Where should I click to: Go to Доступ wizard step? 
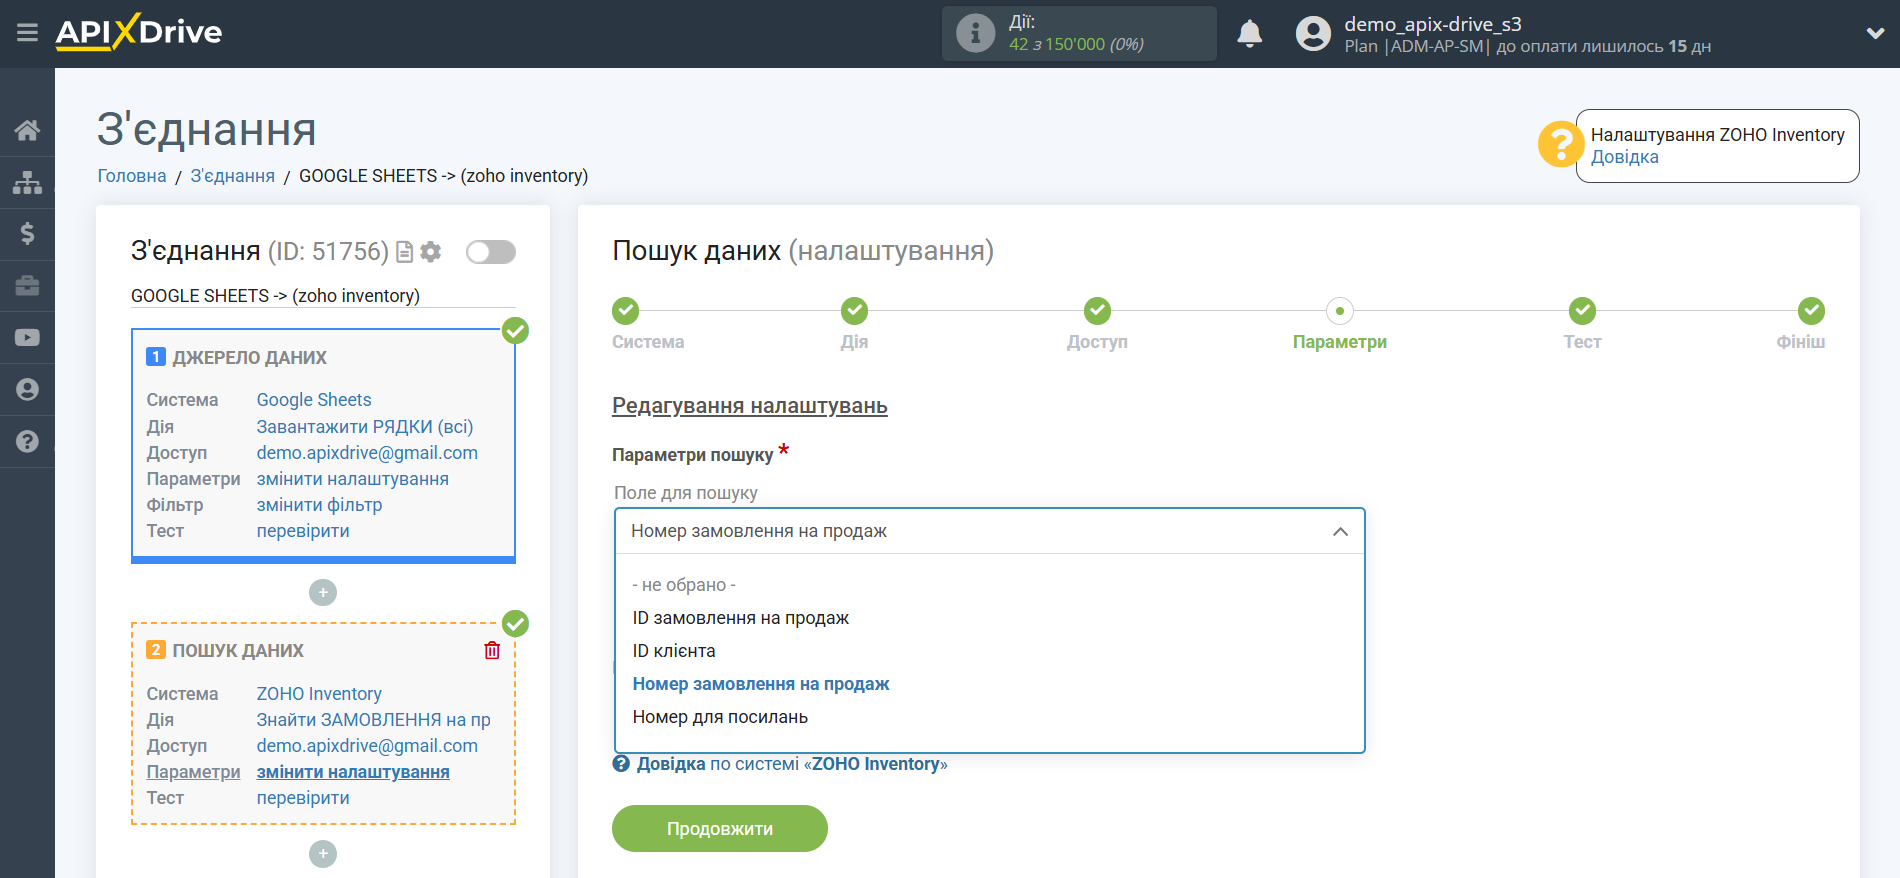click(x=1097, y=311)
